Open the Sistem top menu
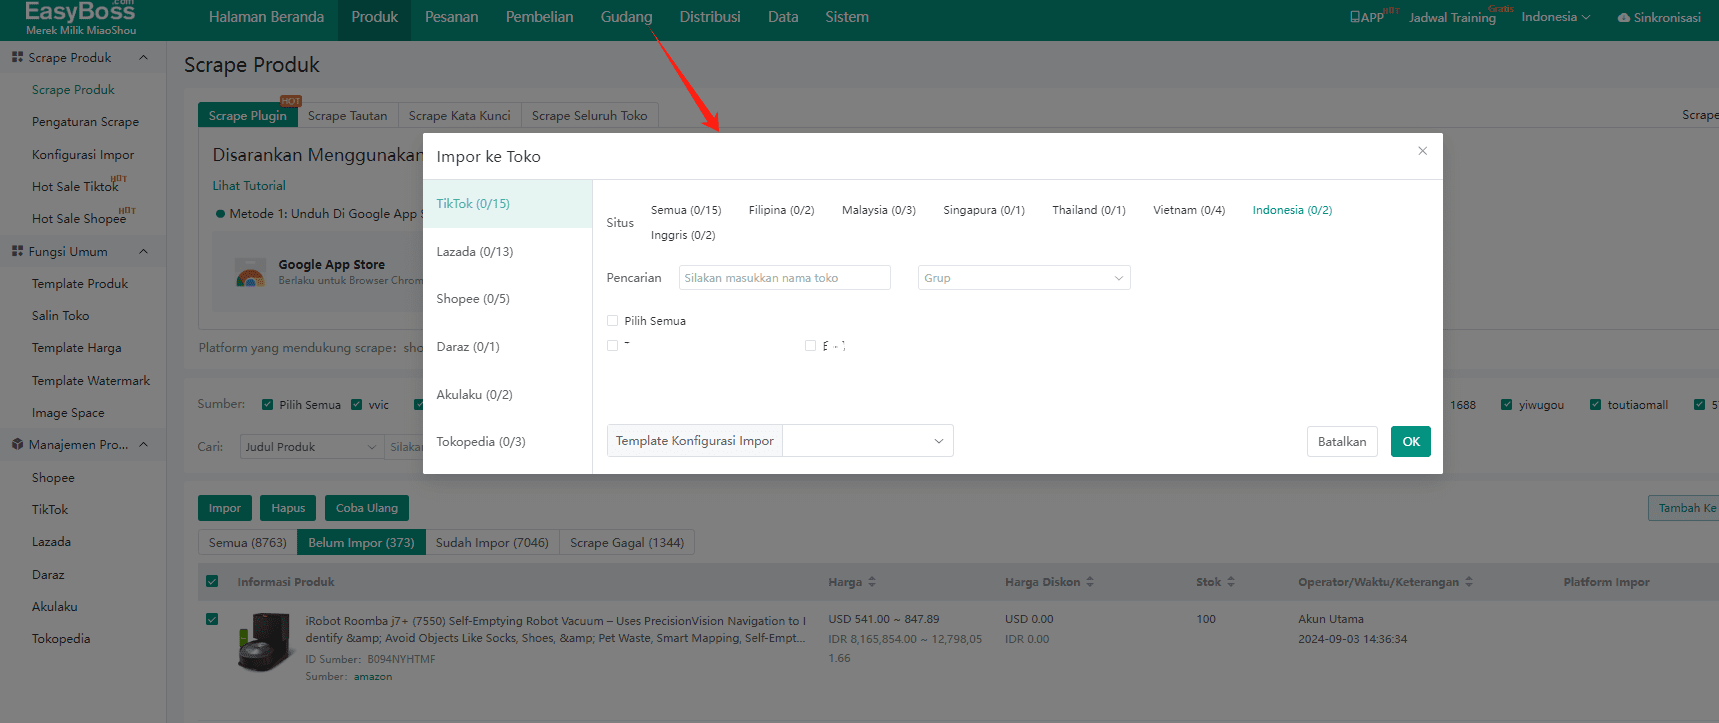 pyautogui.click(x=847, y=17)
